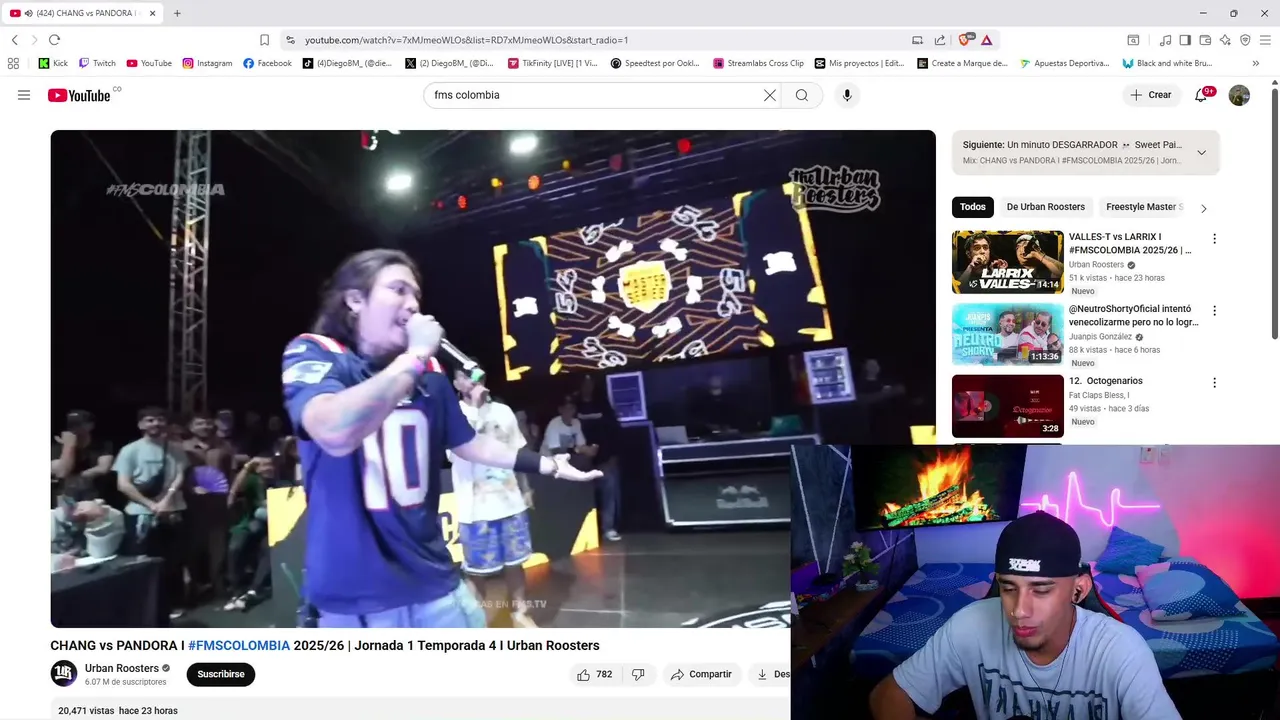Open the Mis proyectos bookmark
This screenshot has height=720, width=1280.
coord(859,63)
